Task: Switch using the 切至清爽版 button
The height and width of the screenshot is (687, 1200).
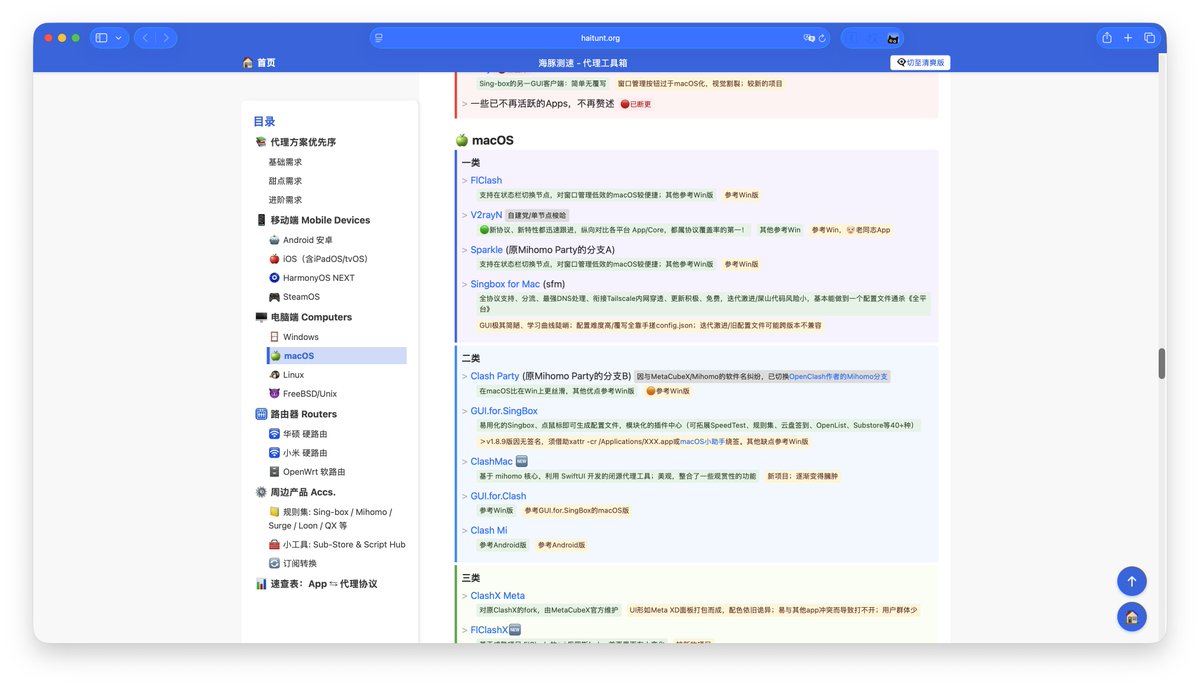Action: pyautogui.click(x=919, y=62)
